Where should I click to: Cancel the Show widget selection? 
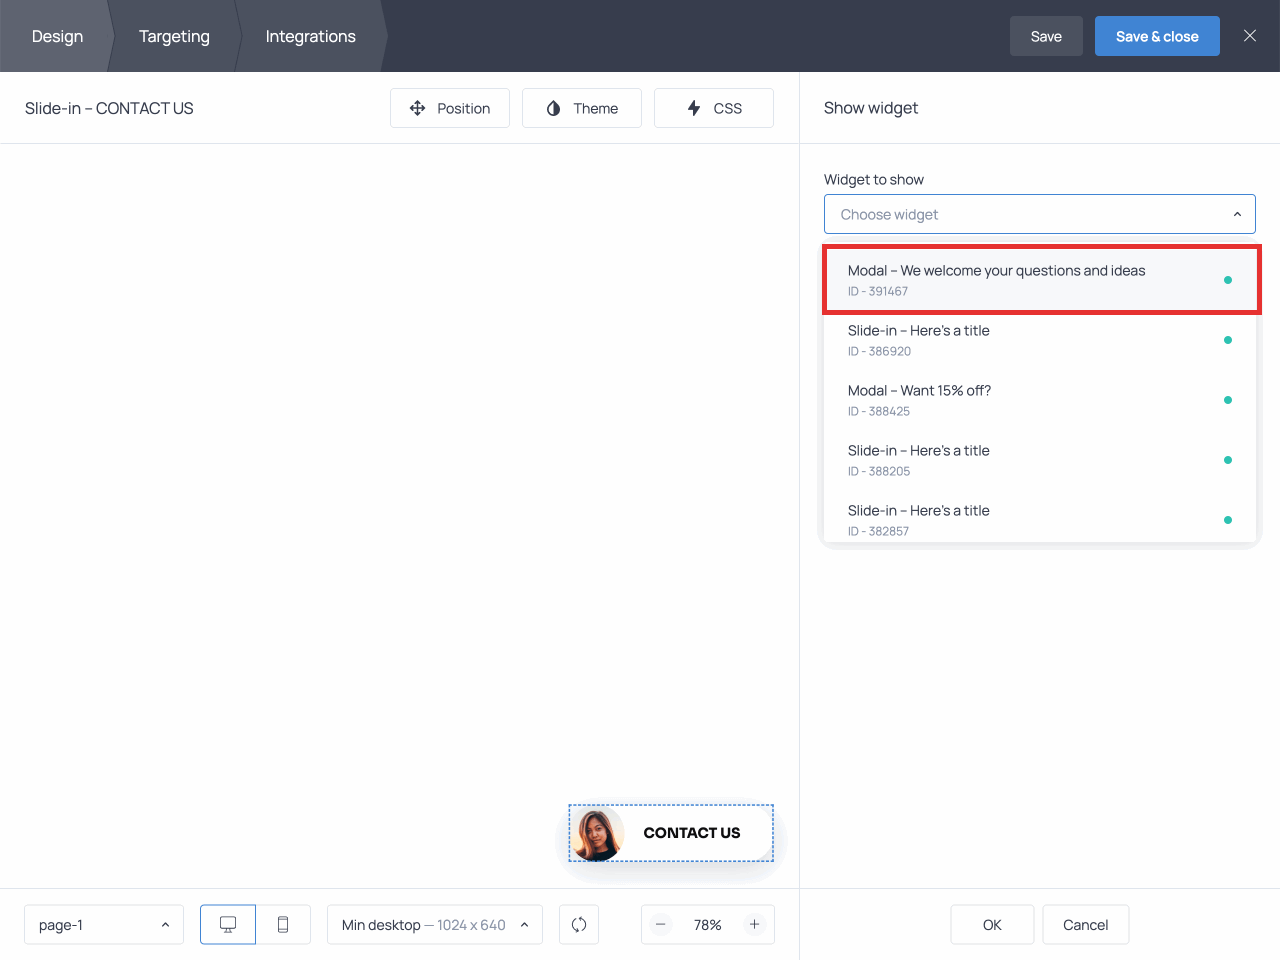click(x=1085, y=924)
